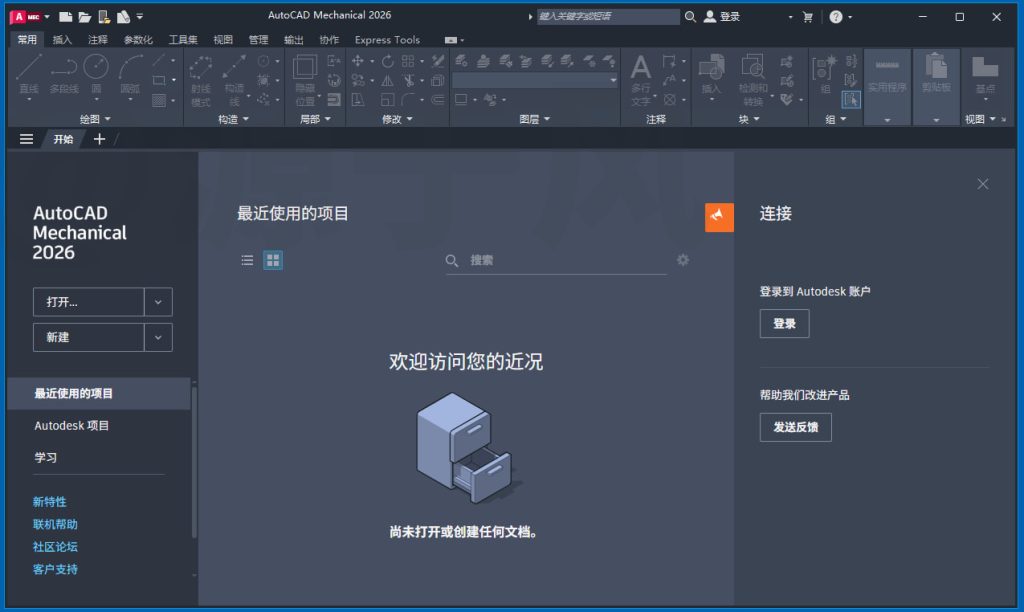The width and height of the screenshot is (1024, 612).
Task: Expand the 块 panel flyout
Action: [750, 119]
